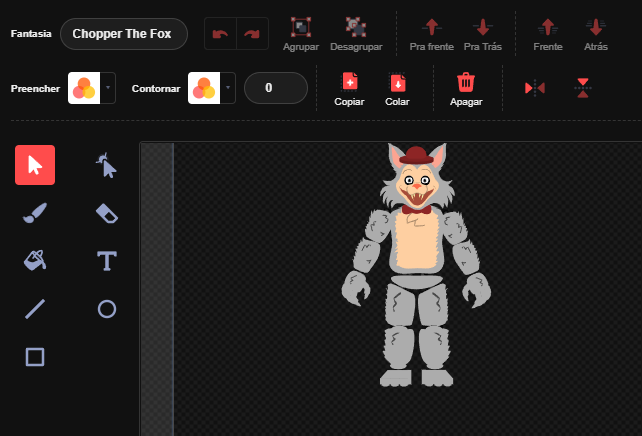
Task: Select the Fill bucket tool
Action: click(x=35, y=260)
